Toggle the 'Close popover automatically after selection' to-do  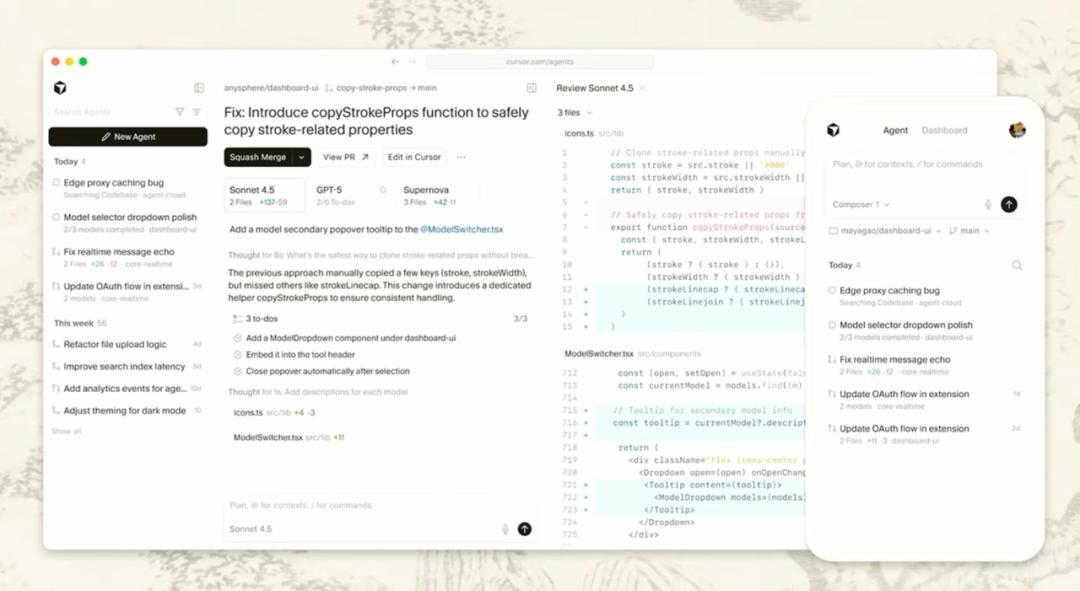[x=238, y=371]
